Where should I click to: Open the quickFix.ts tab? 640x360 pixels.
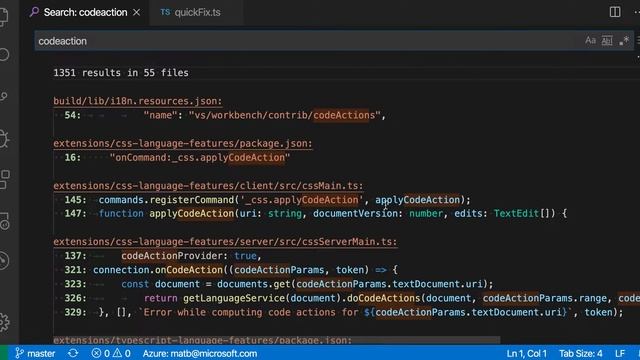tap(191, 12)
